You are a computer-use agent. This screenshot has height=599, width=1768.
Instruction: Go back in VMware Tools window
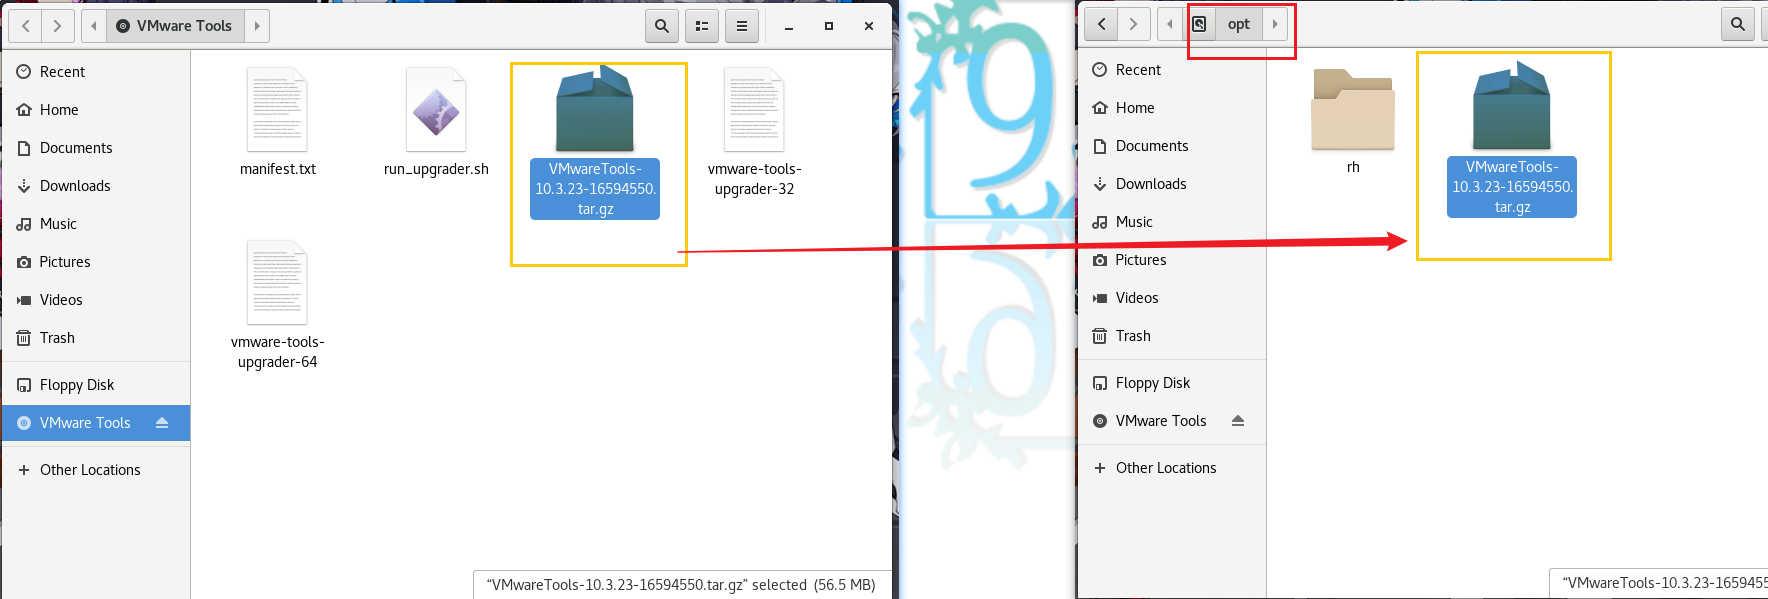(x=25, y=26)
